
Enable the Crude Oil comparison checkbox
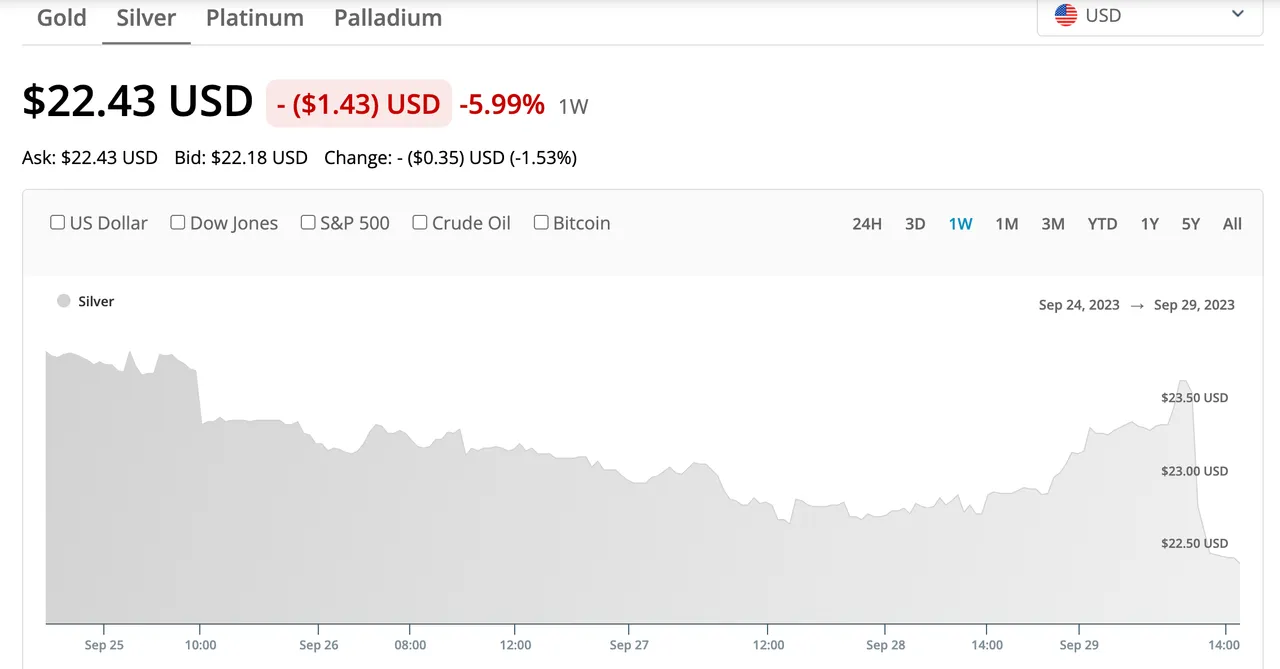pyautogui.click(x=420, y=223)
